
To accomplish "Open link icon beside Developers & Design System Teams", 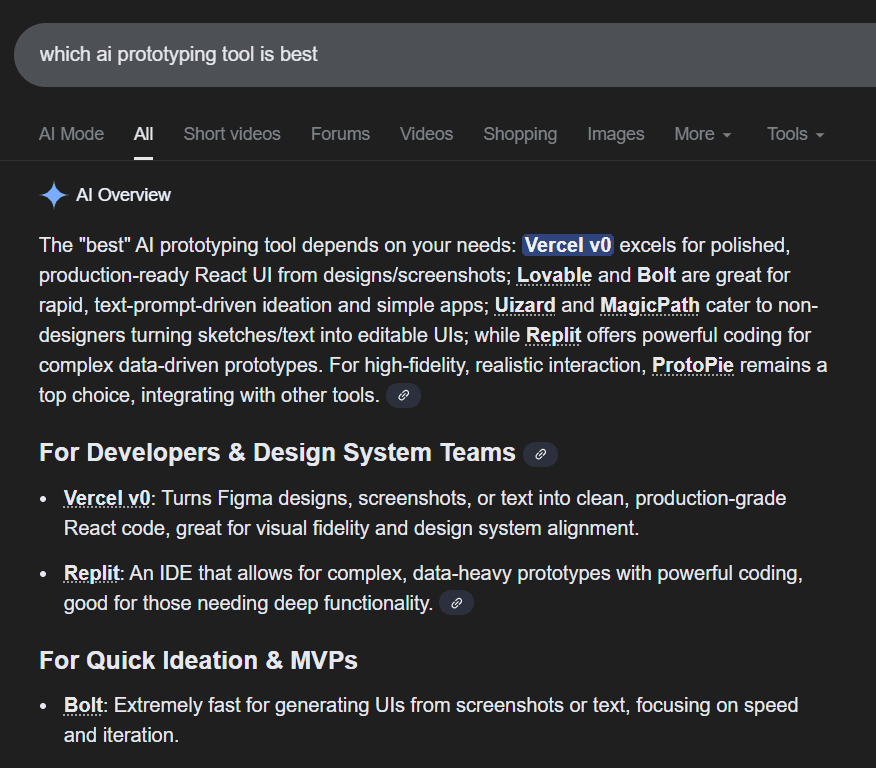I will [x=540, y=454].
